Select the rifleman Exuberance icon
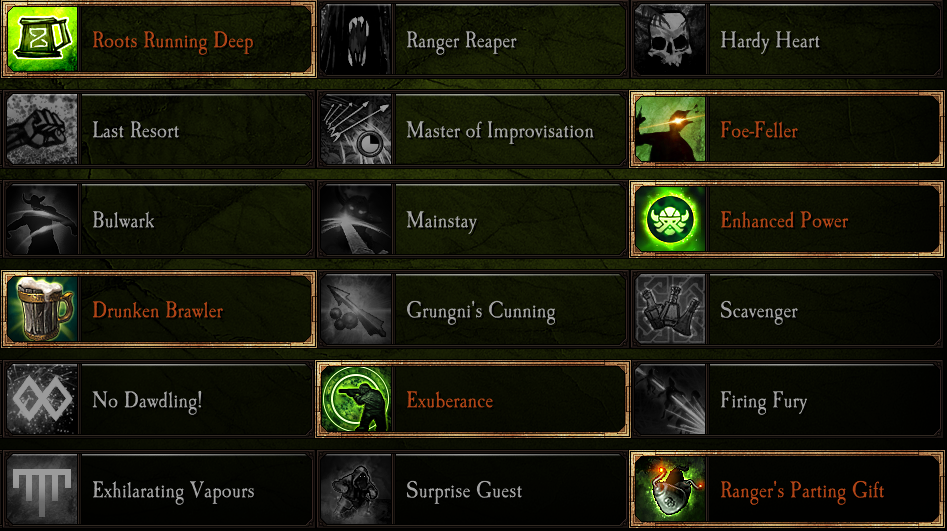 (356, 399)
